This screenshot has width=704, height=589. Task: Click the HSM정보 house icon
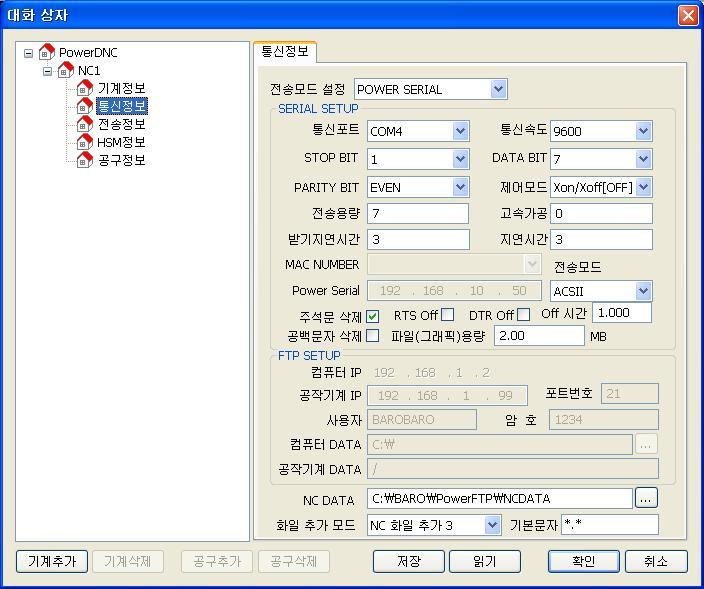(x=84, y=142)
